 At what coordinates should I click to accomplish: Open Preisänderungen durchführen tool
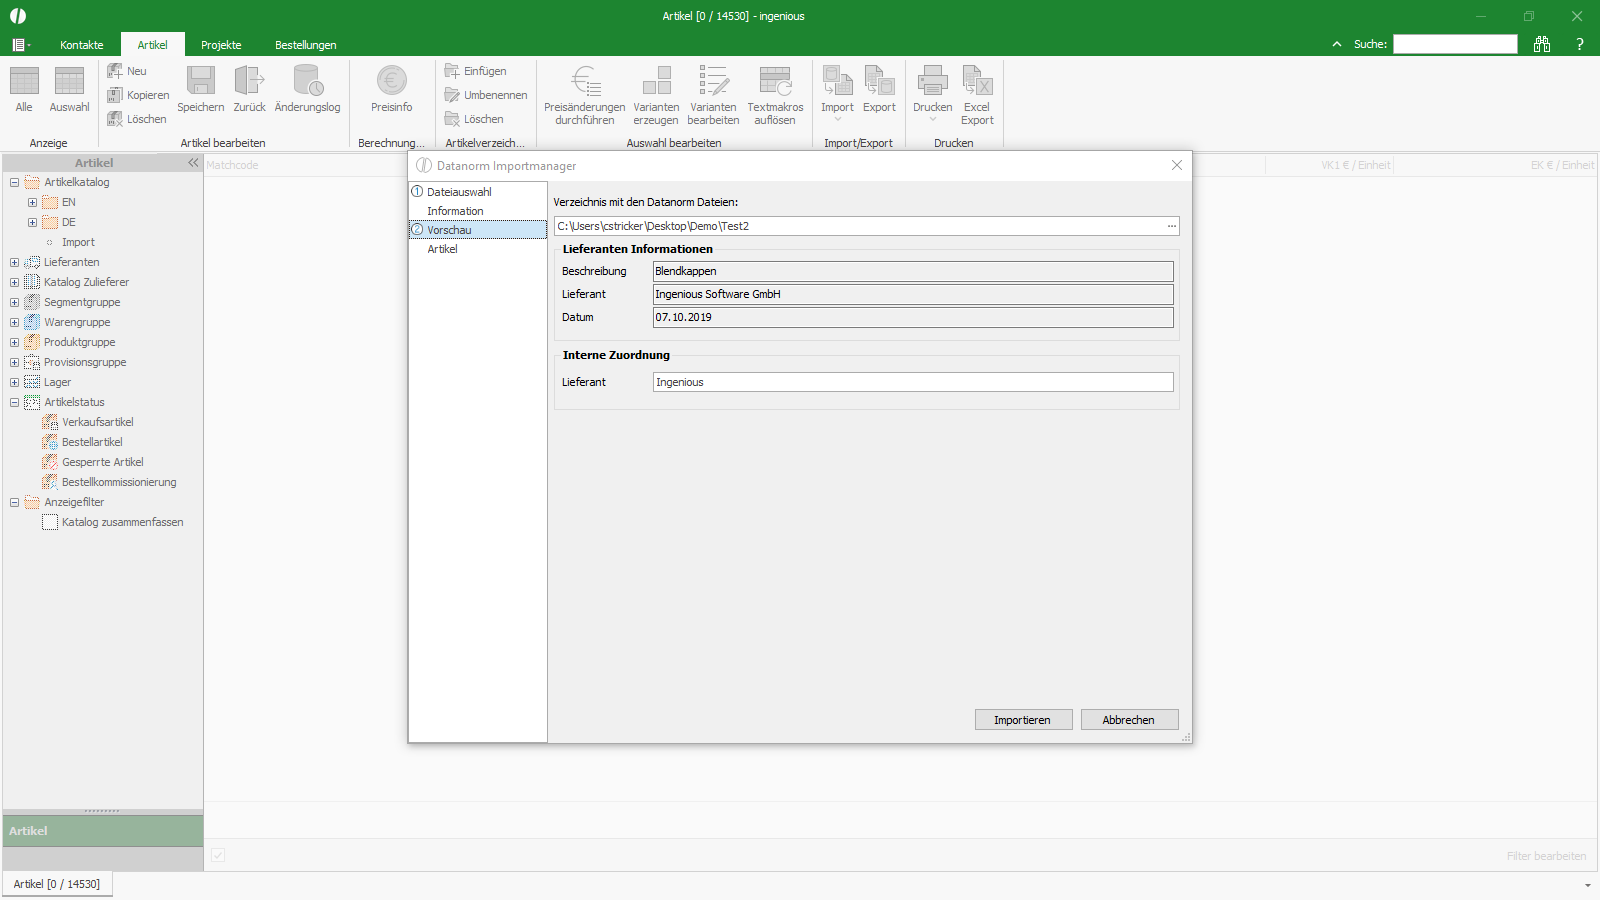[x=585, y=81]
